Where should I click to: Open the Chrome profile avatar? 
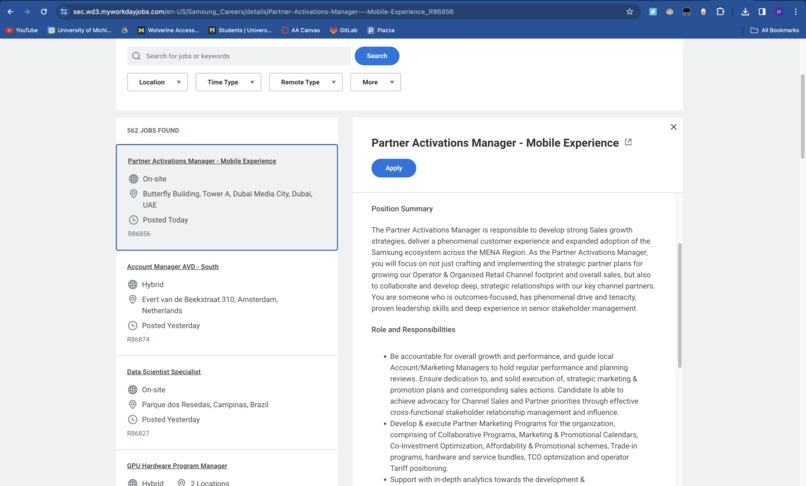(x=779, y=11)
